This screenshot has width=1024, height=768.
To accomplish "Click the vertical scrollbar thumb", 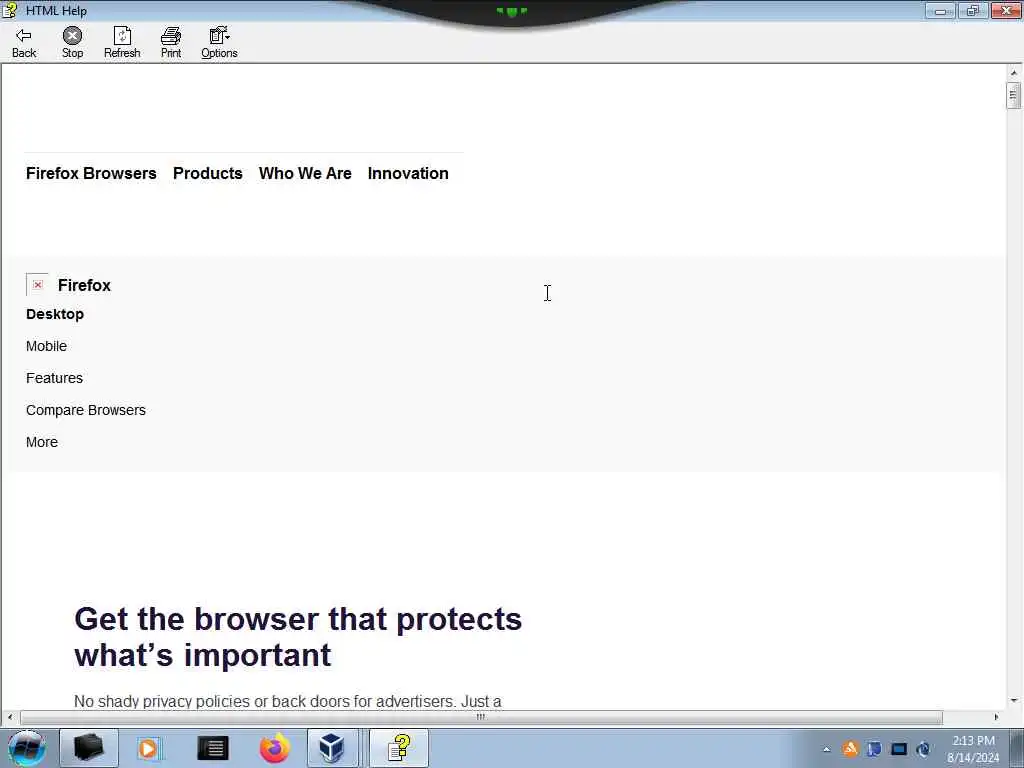I will pos(1014,95).
